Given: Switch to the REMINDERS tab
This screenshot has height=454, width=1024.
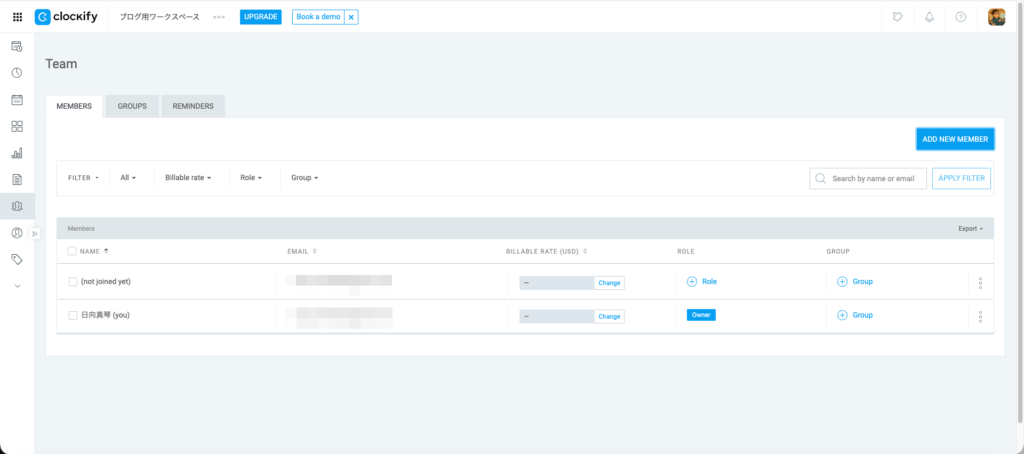Looking at the screenshot, I should tap(193, 106).
